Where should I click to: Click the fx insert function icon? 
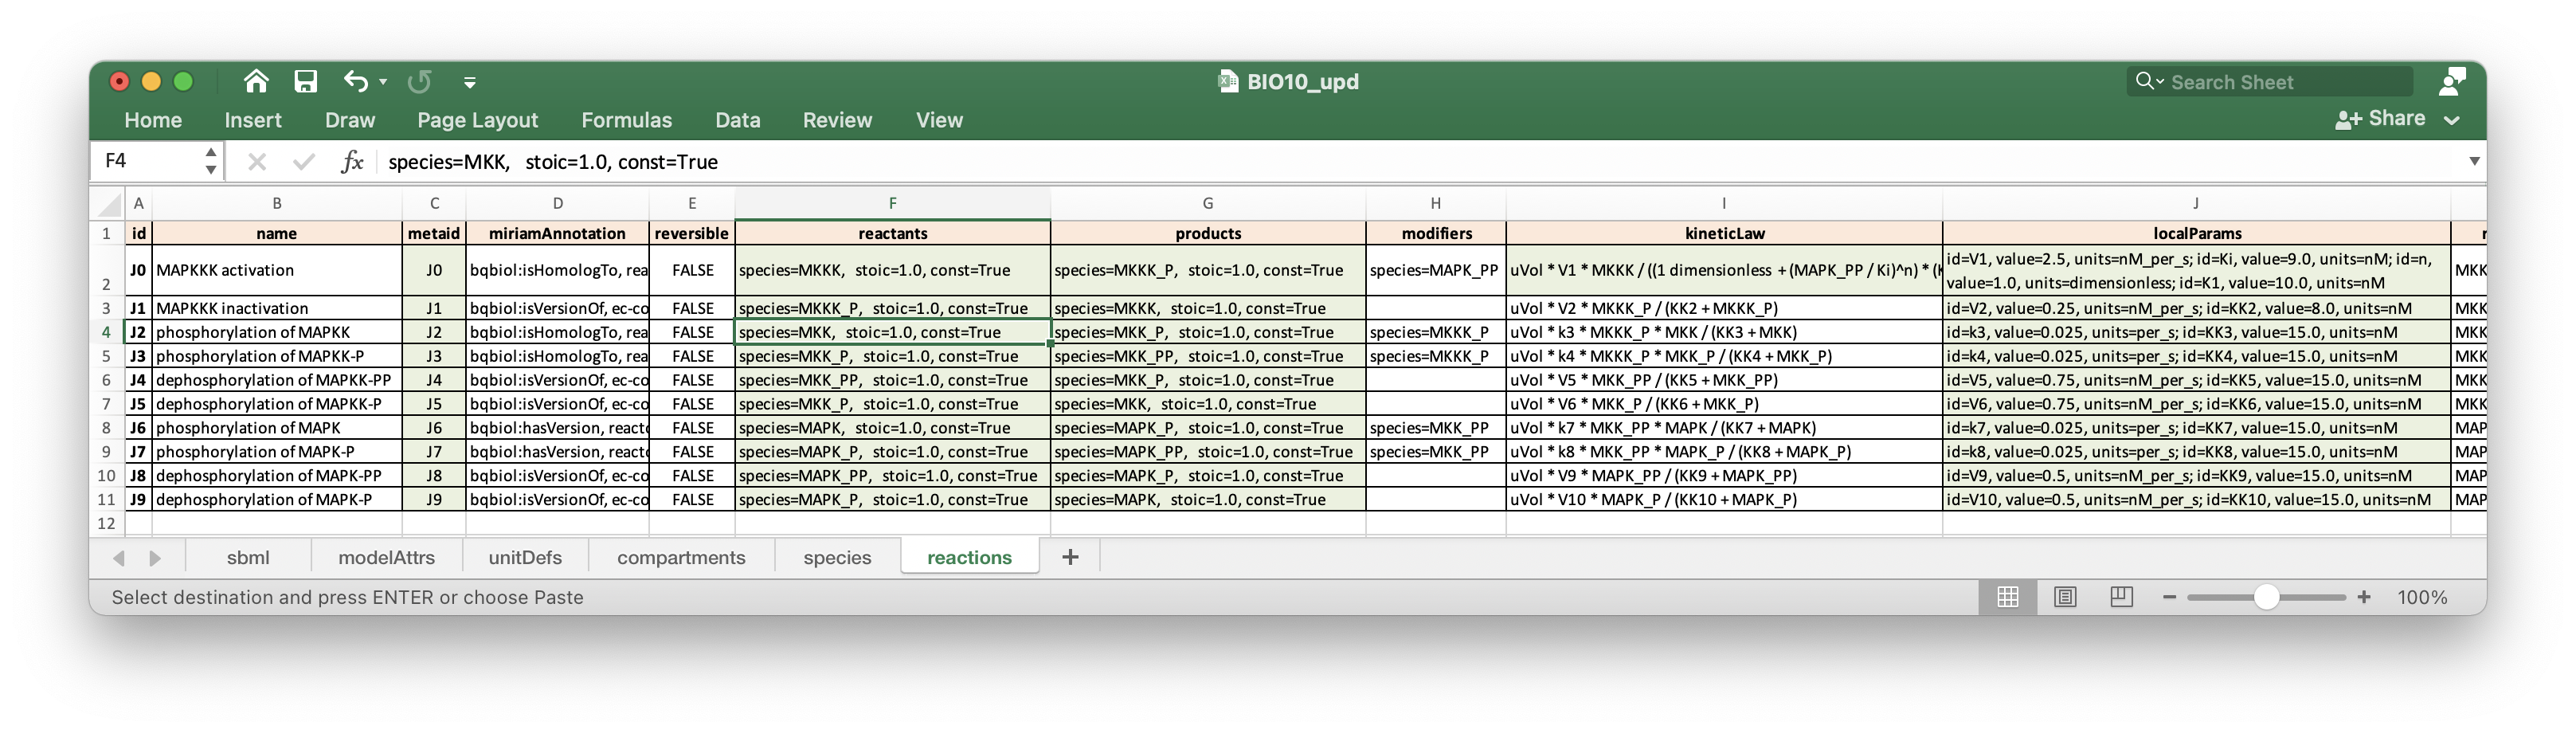tap(352, 161)
